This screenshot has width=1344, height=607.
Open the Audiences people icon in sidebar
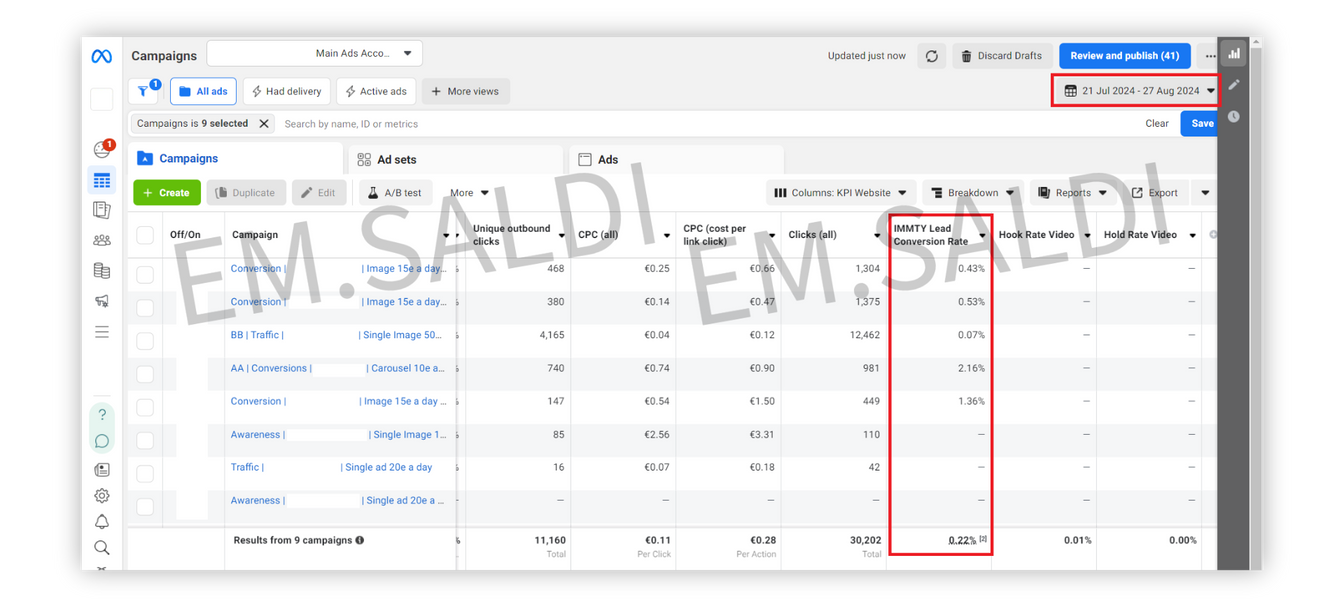102,240
